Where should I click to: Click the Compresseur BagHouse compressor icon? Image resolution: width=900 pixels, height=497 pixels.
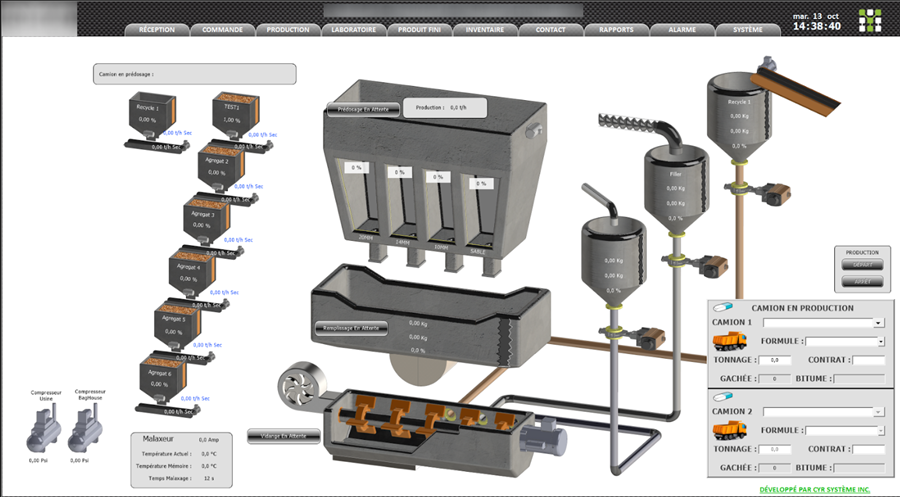pyautogui.click(x=89, y=434)
